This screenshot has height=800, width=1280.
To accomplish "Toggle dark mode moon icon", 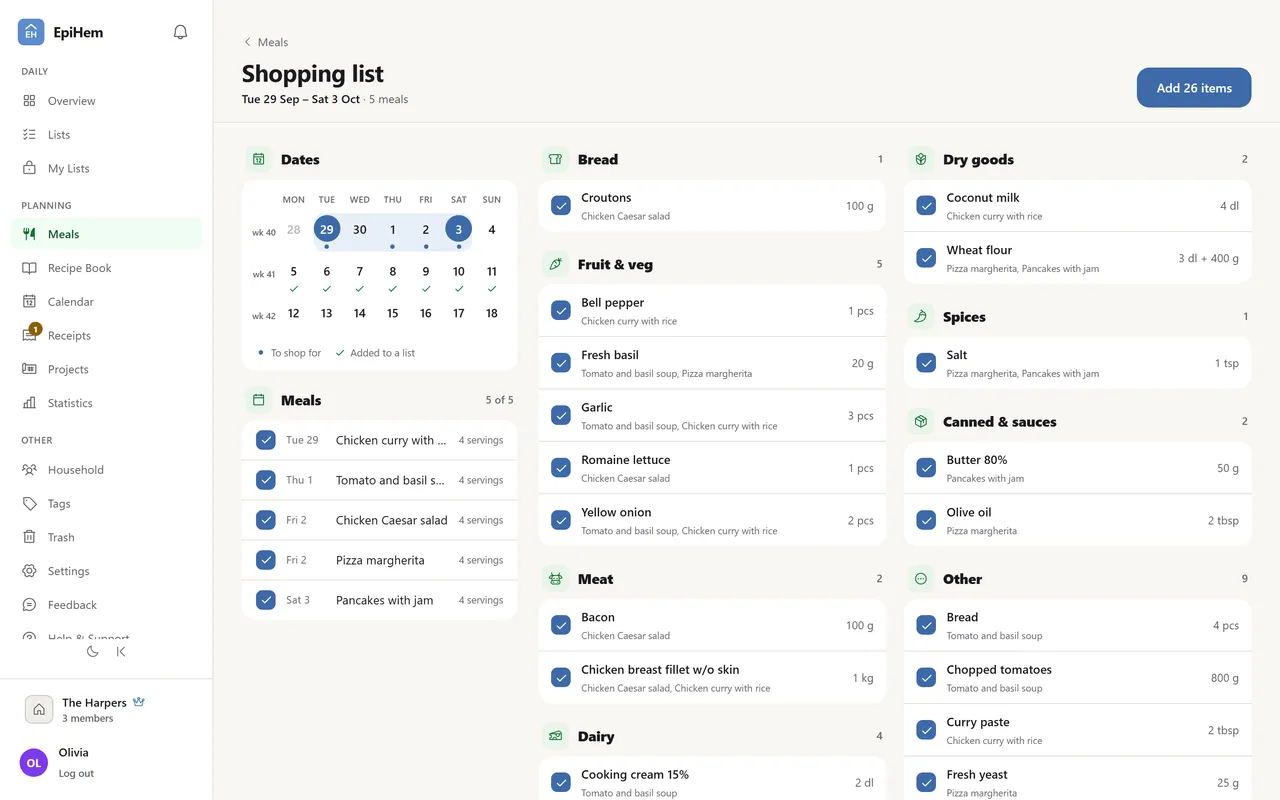I will point(93,651).
